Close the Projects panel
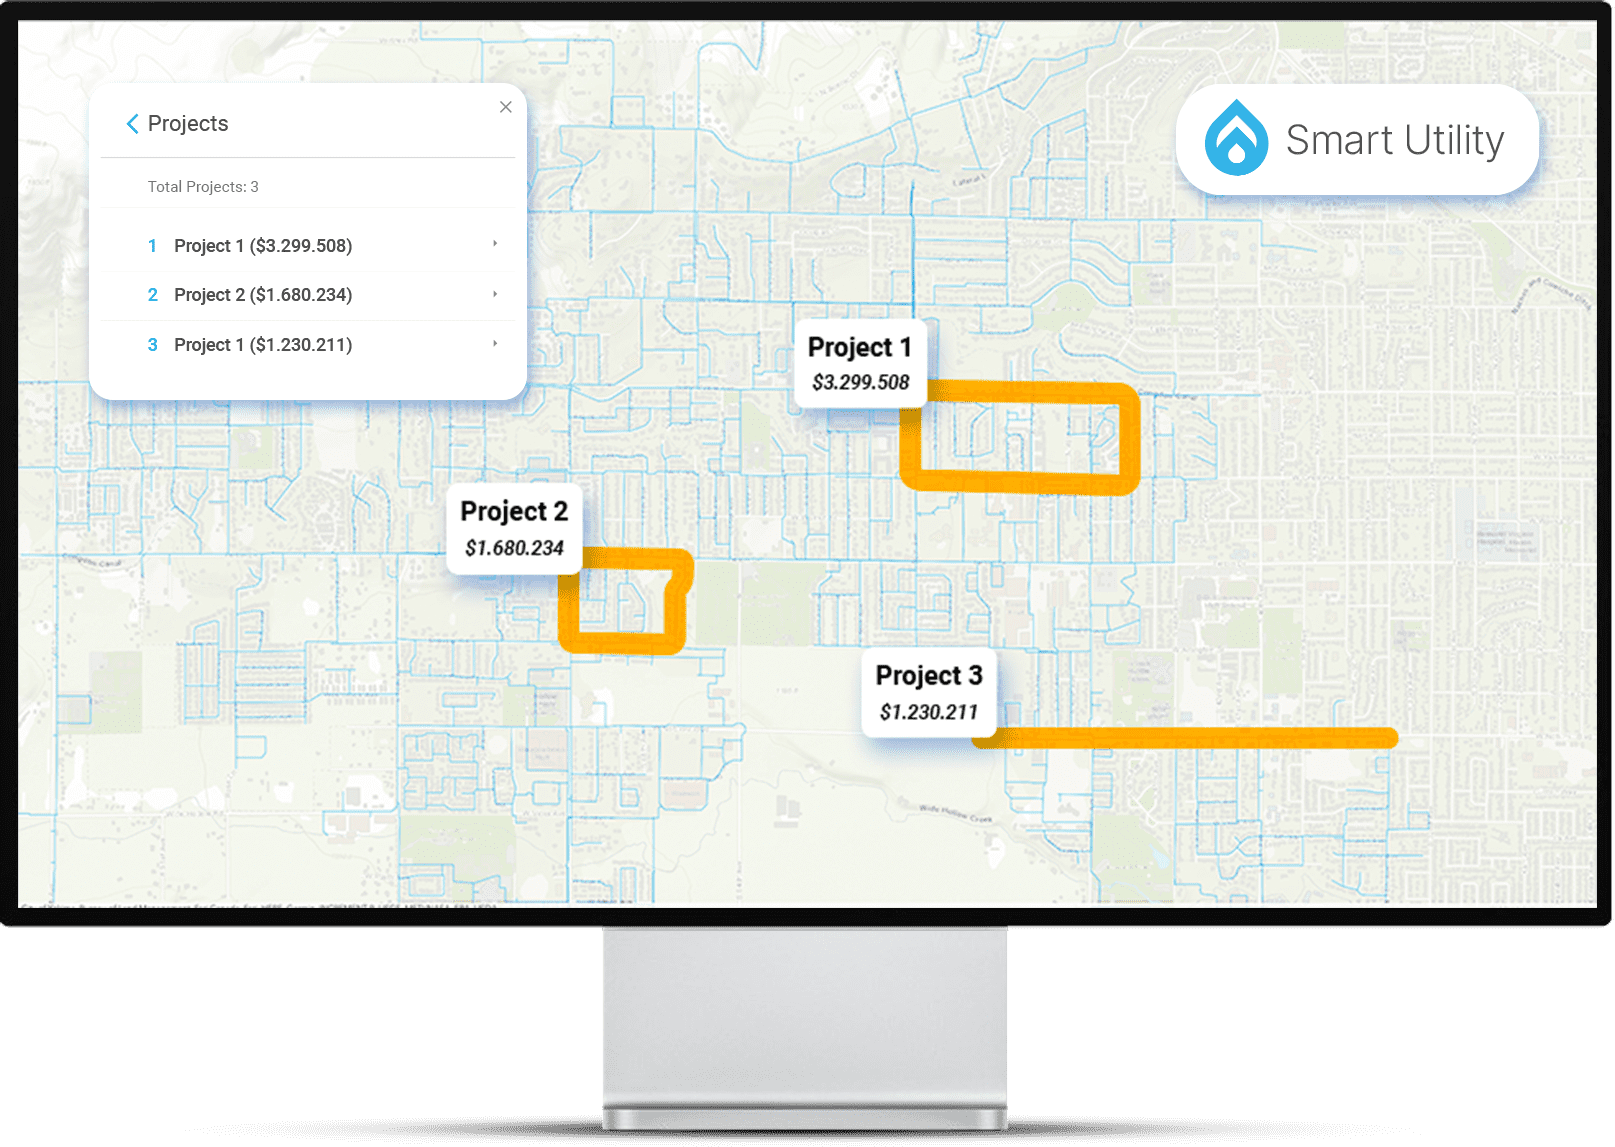Viewport: 1615px width, 1147px height. [x=506, y=107]
